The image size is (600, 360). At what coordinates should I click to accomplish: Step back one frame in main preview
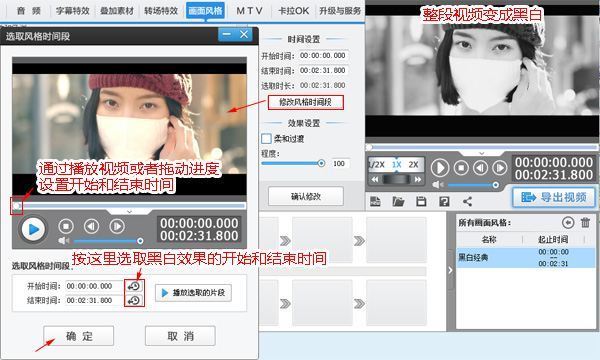(x=481, y=168)
